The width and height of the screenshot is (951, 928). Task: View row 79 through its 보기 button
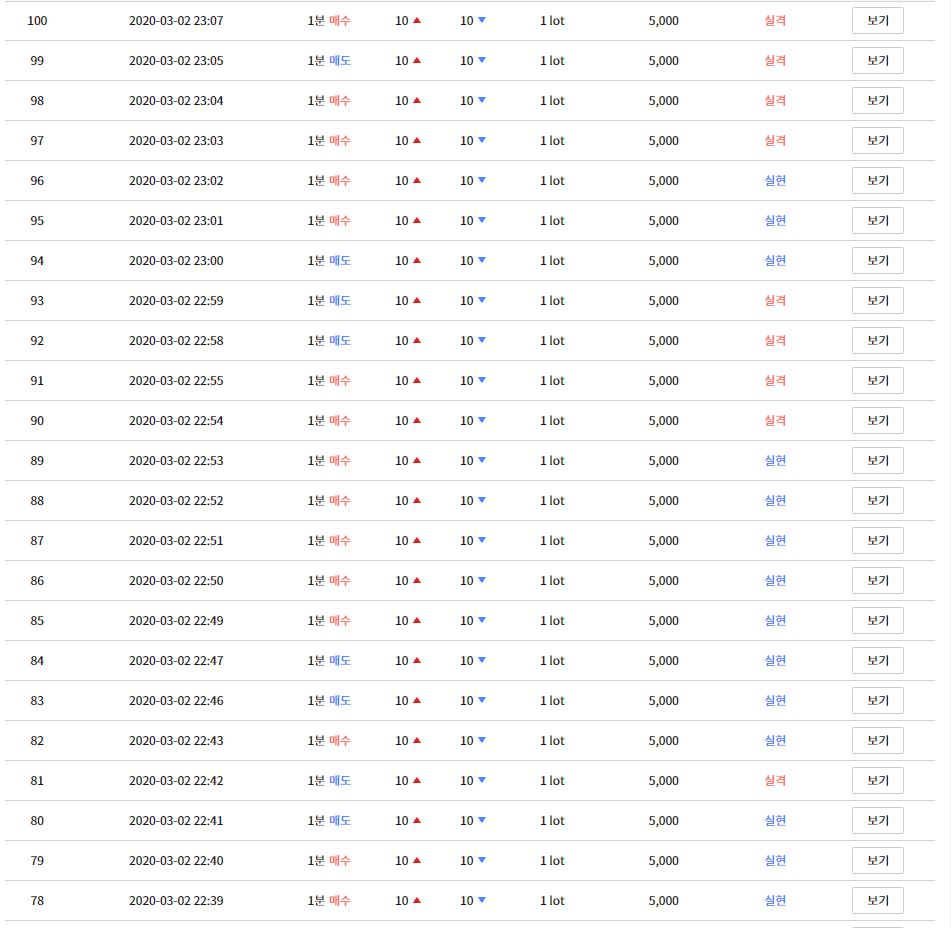[877, 861]
